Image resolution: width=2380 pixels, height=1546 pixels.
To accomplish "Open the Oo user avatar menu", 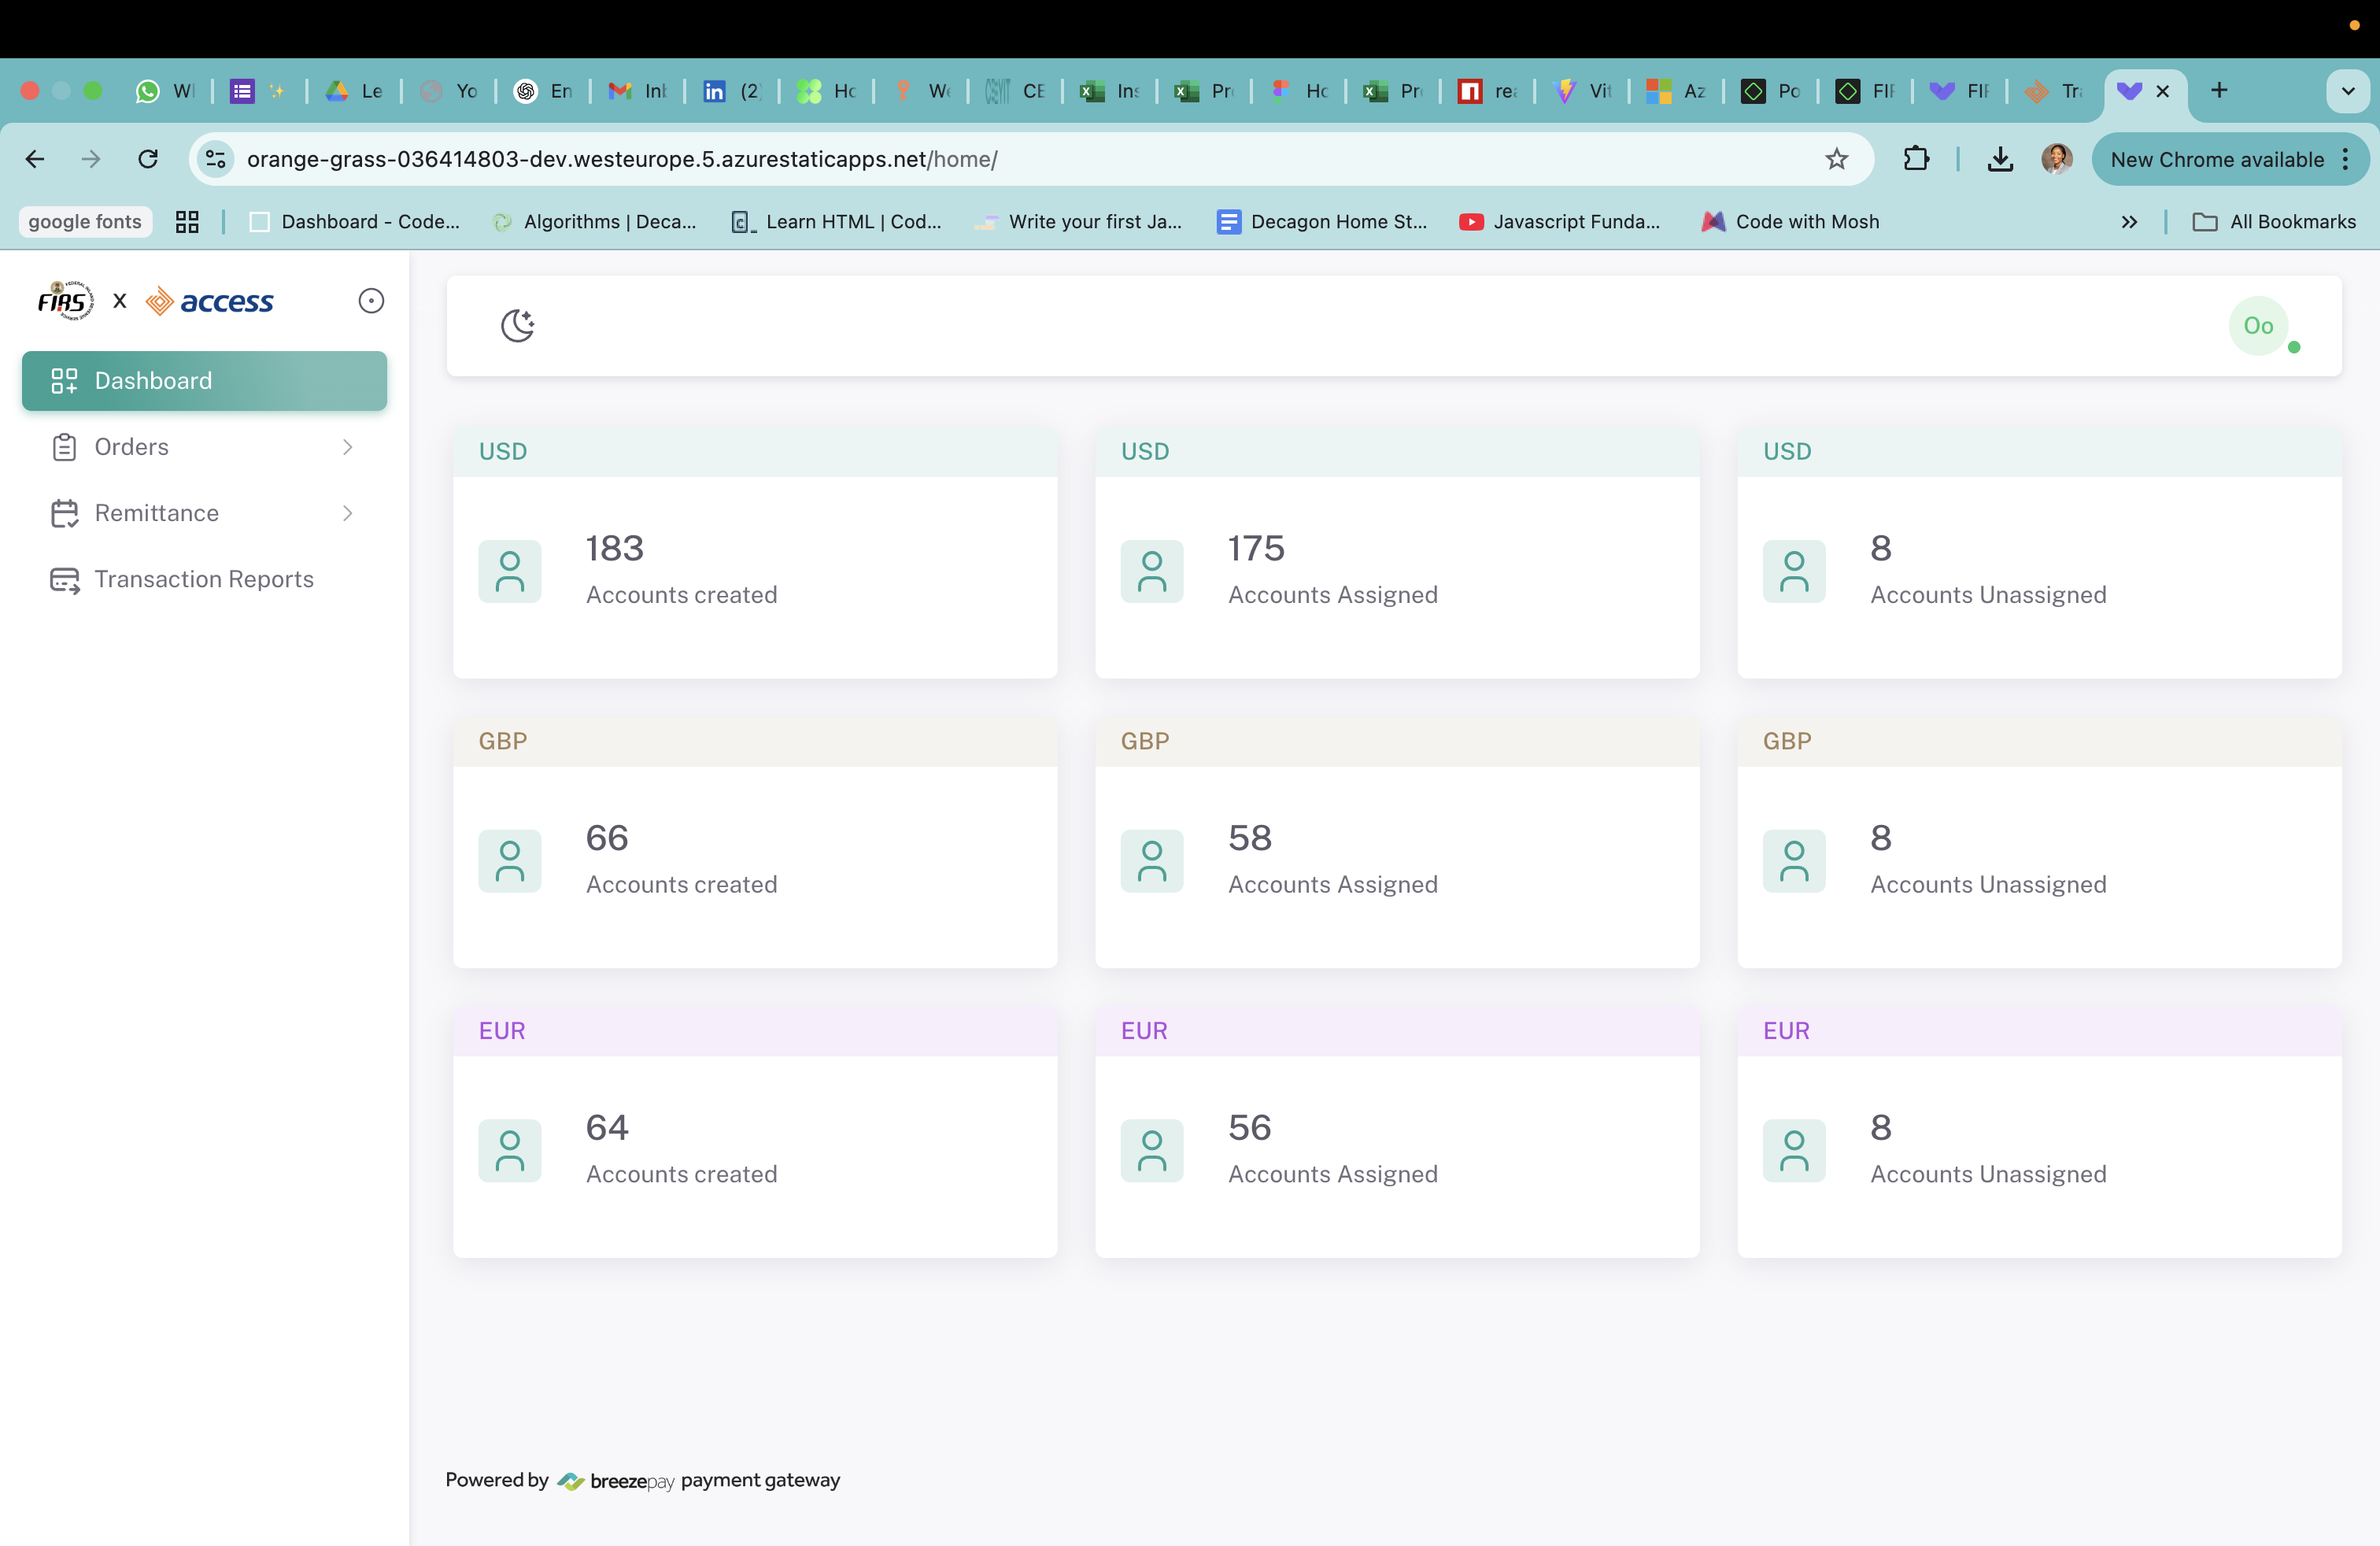I will point(2258,326).
